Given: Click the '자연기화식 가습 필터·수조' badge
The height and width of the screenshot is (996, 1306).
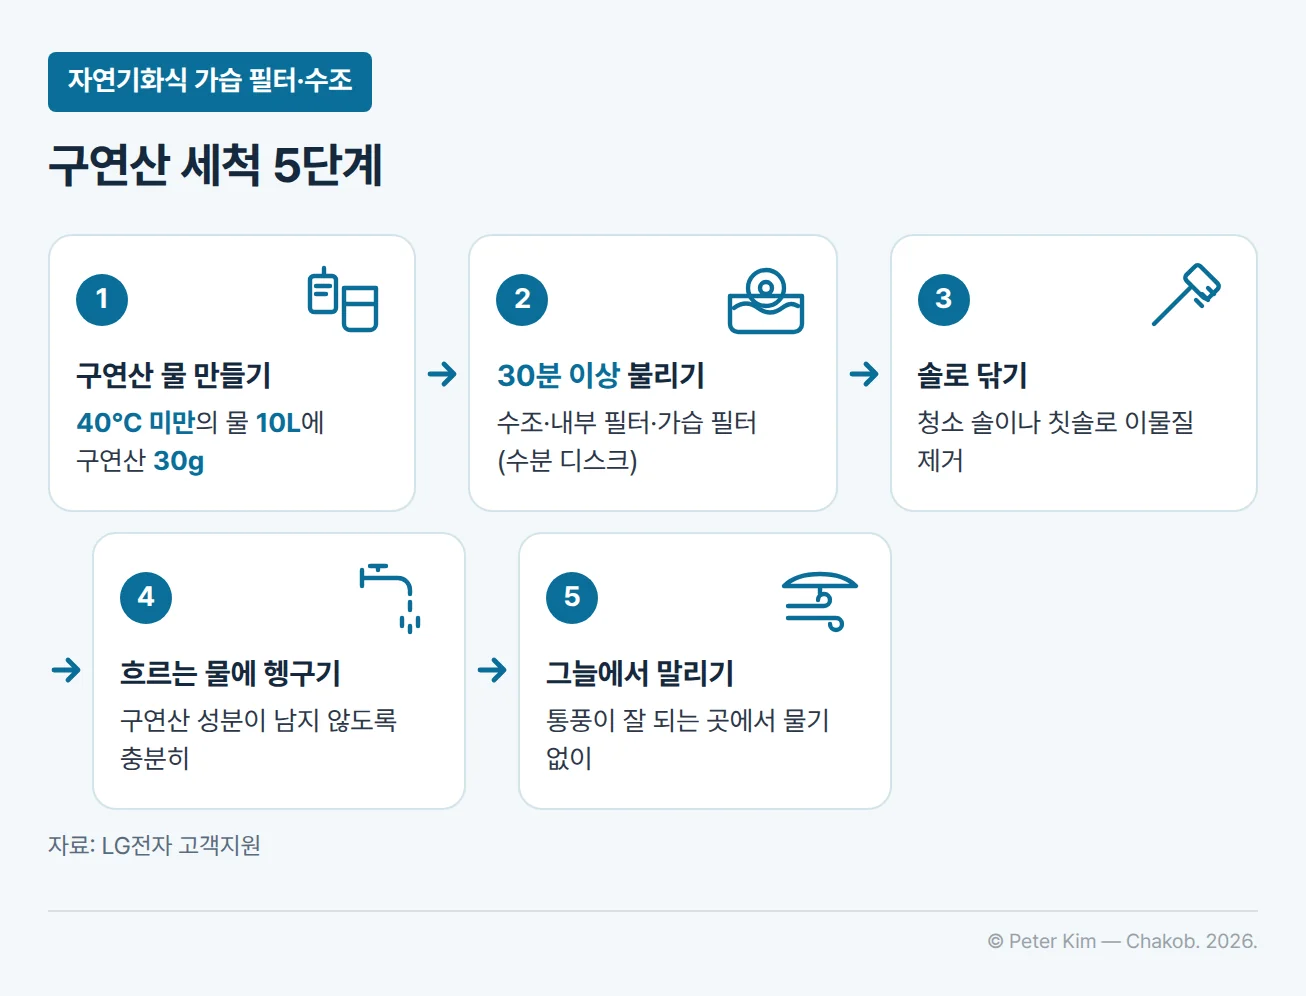Looking at the screenshot, I should (210, 82).
